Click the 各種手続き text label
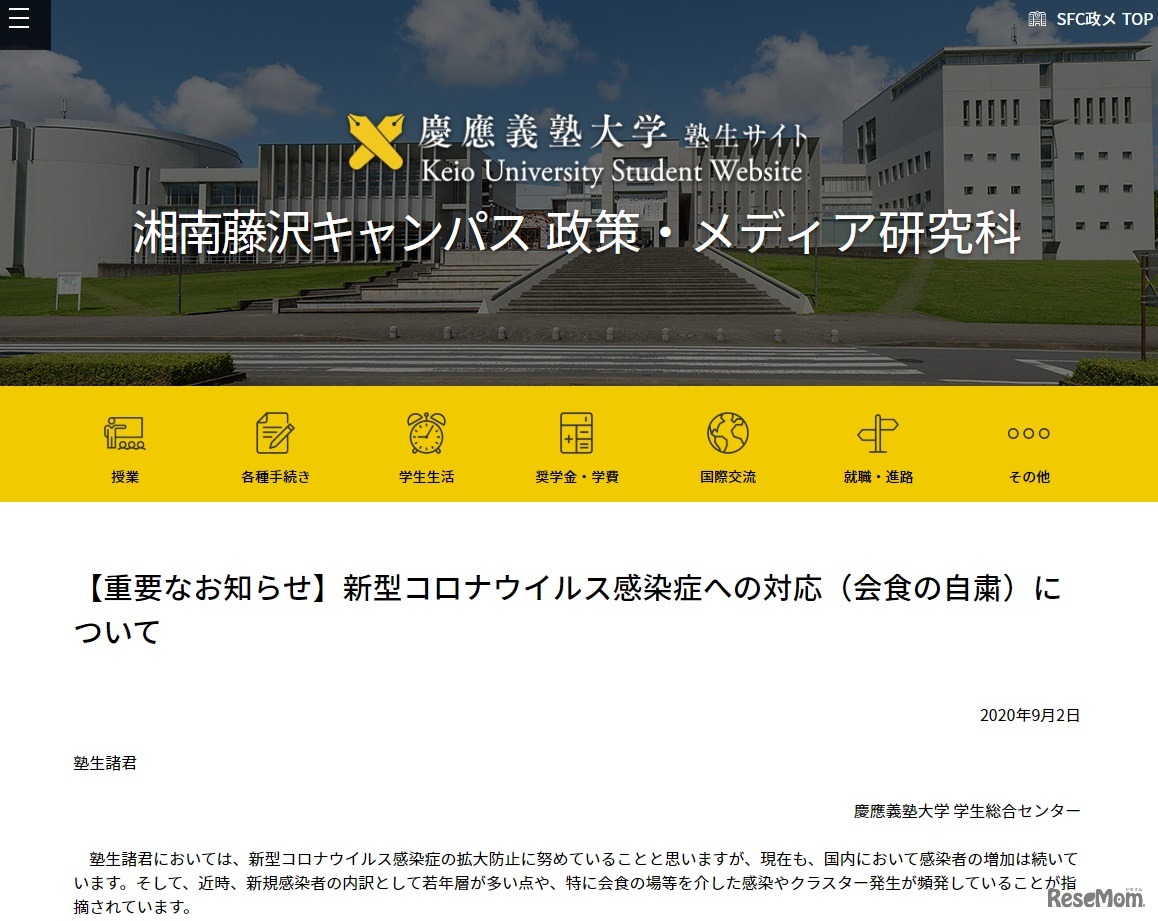The image size is (1158, 921). [275, 477]
